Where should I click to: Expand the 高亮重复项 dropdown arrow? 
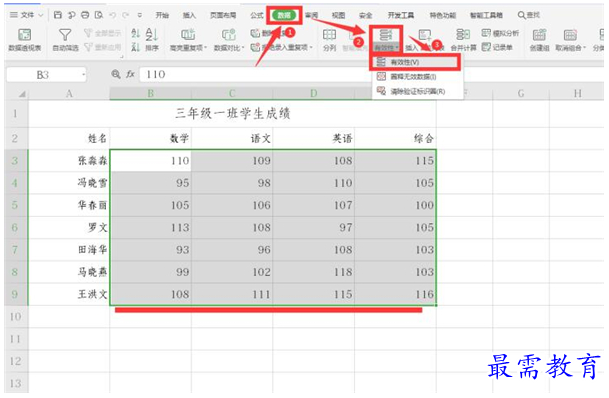click(205, 48)
